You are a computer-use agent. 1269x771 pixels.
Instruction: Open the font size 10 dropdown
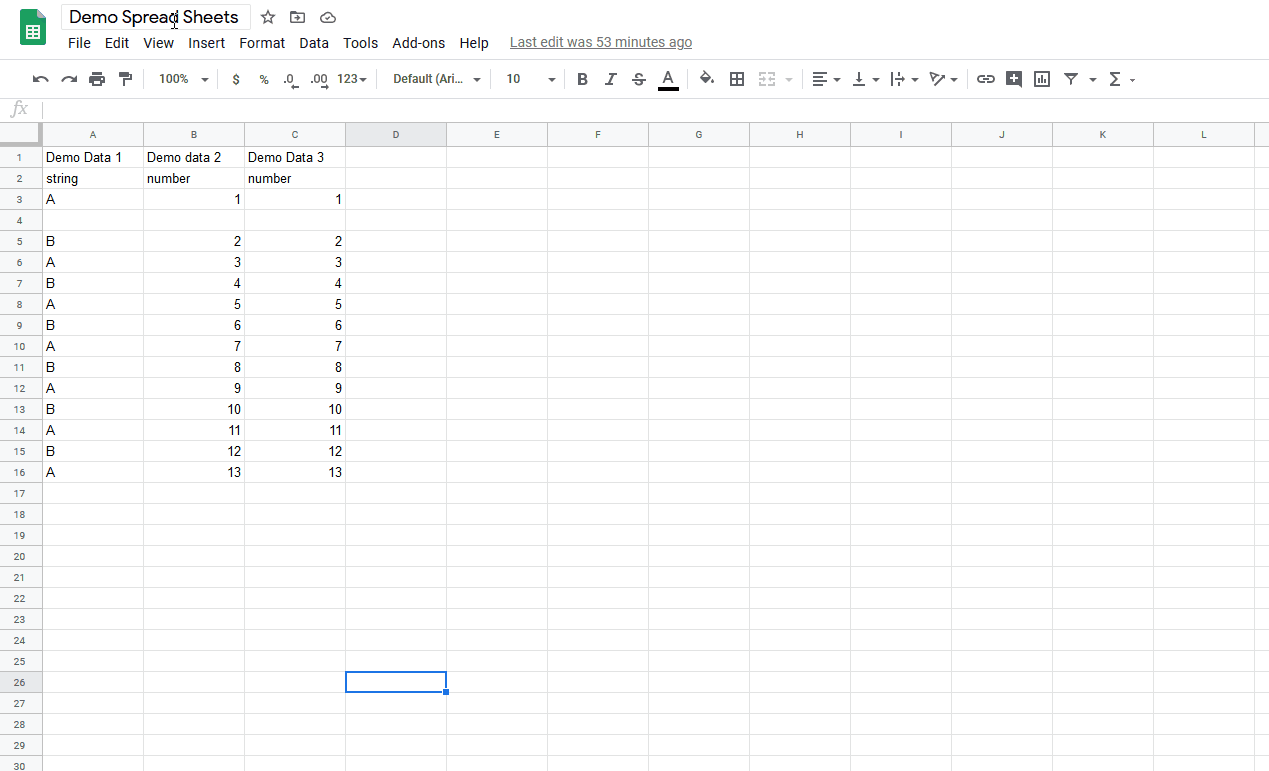tap(530, 79)
